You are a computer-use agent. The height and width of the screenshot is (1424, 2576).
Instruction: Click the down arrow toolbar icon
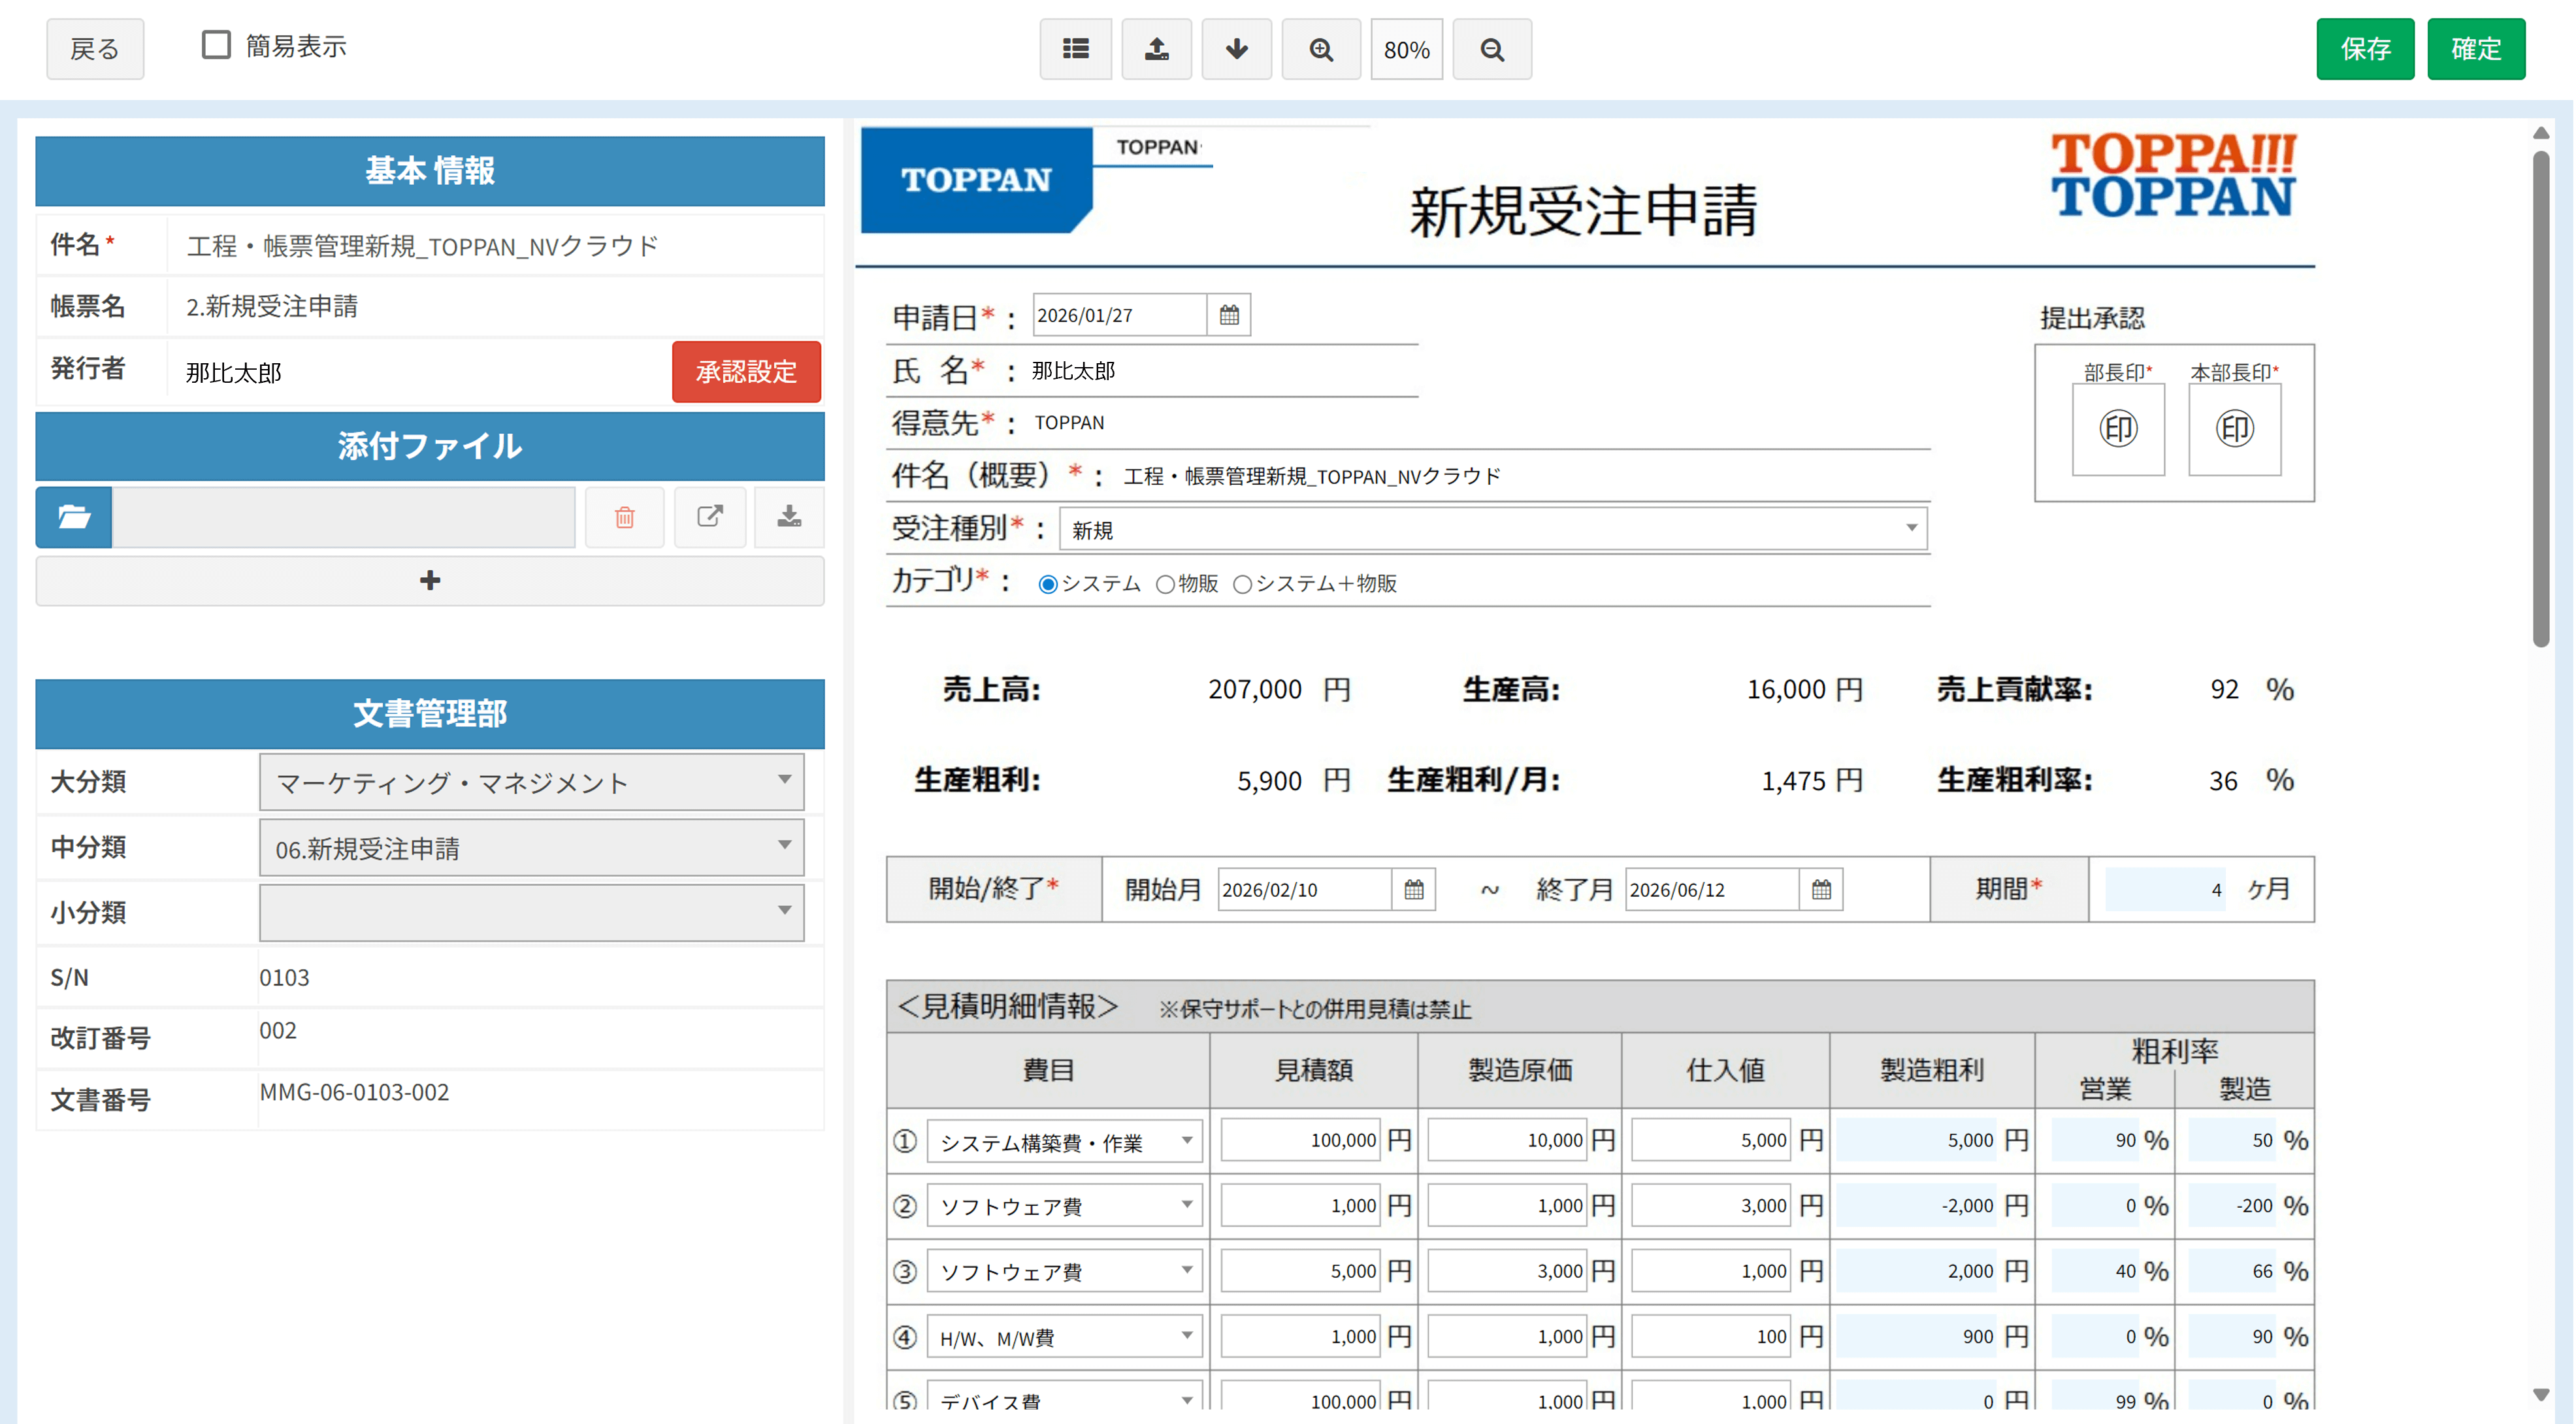pyautogui.click(x=1236, y=49)
